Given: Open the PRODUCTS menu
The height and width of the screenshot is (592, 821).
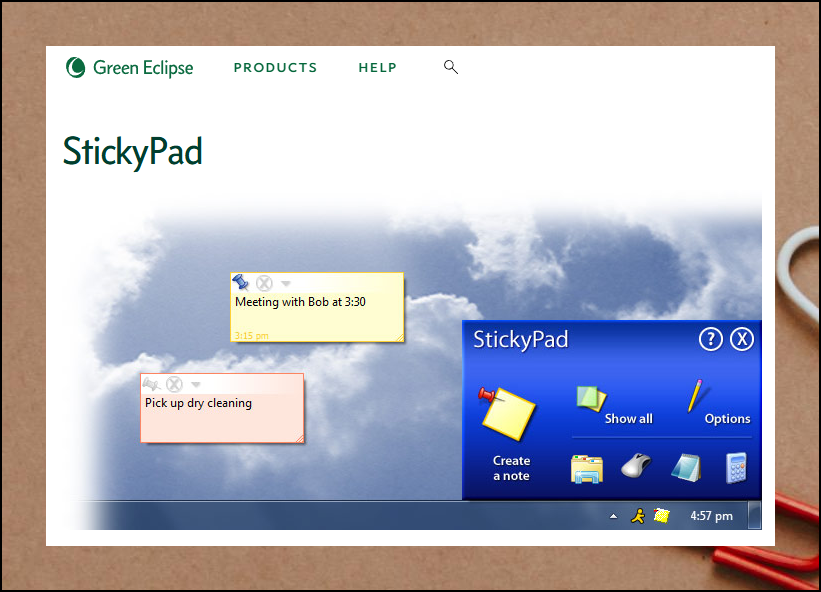Looking at the screenshot, I should 275,68.
